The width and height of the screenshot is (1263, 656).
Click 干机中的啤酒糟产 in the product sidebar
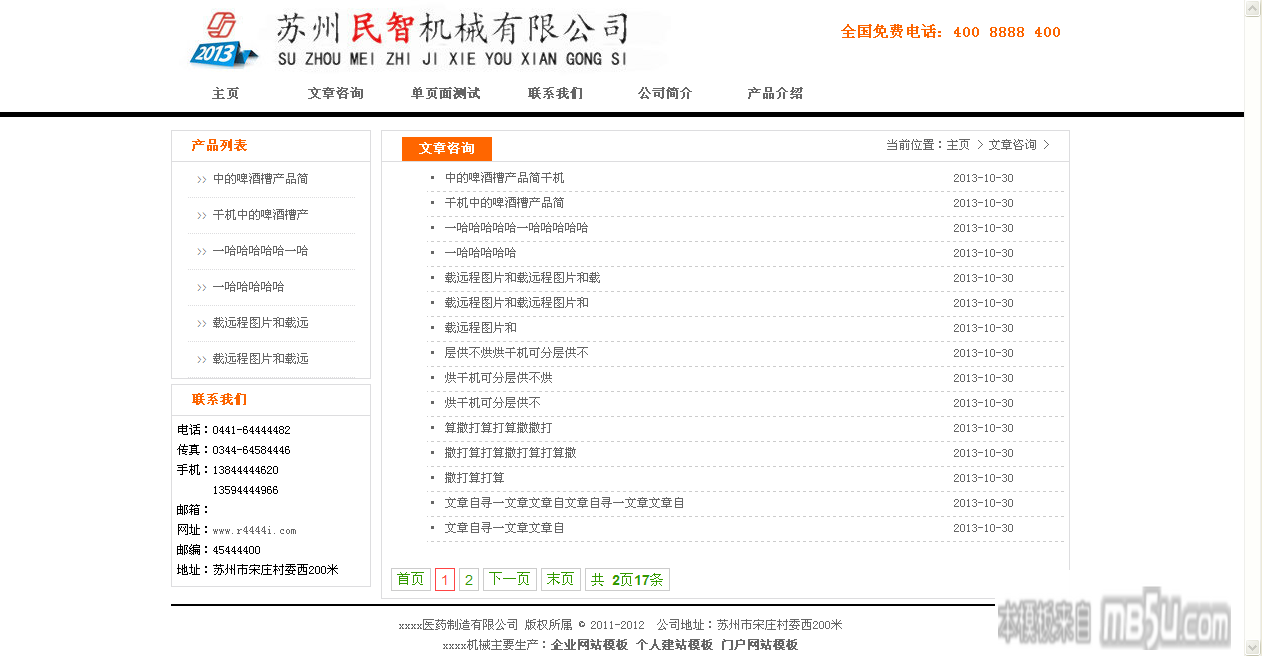point(260,215)
